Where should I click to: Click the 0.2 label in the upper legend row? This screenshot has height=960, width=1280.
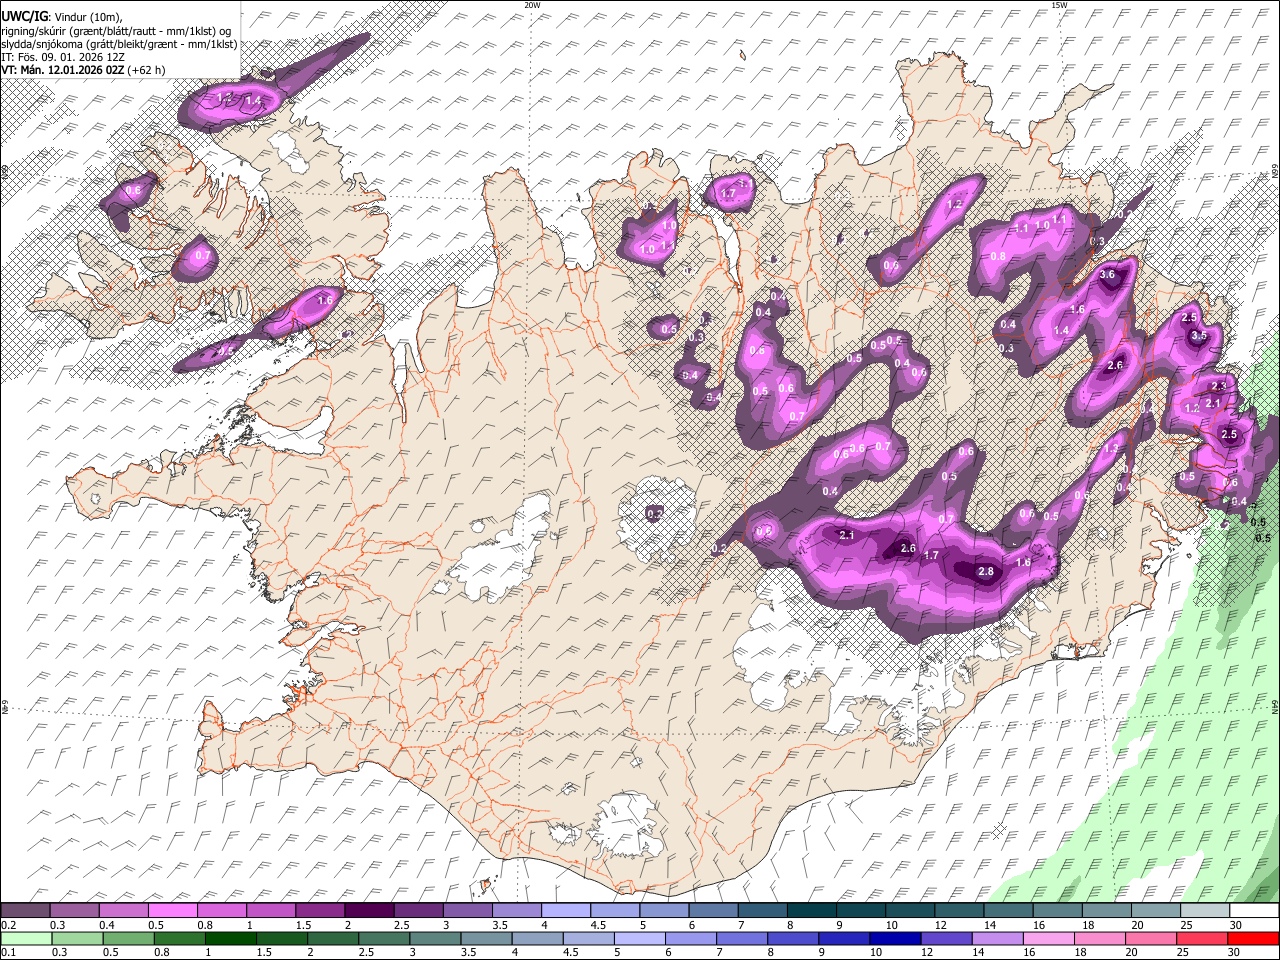point(8,925)
